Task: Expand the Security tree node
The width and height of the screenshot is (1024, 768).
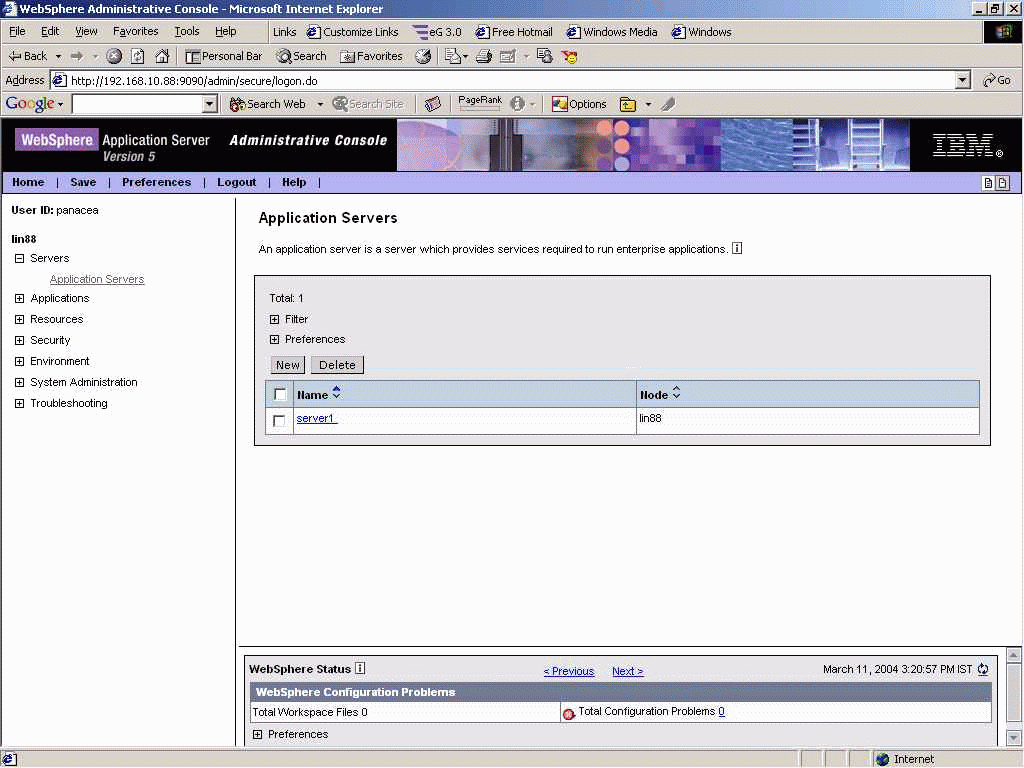Action: click(x=20, y=340)
